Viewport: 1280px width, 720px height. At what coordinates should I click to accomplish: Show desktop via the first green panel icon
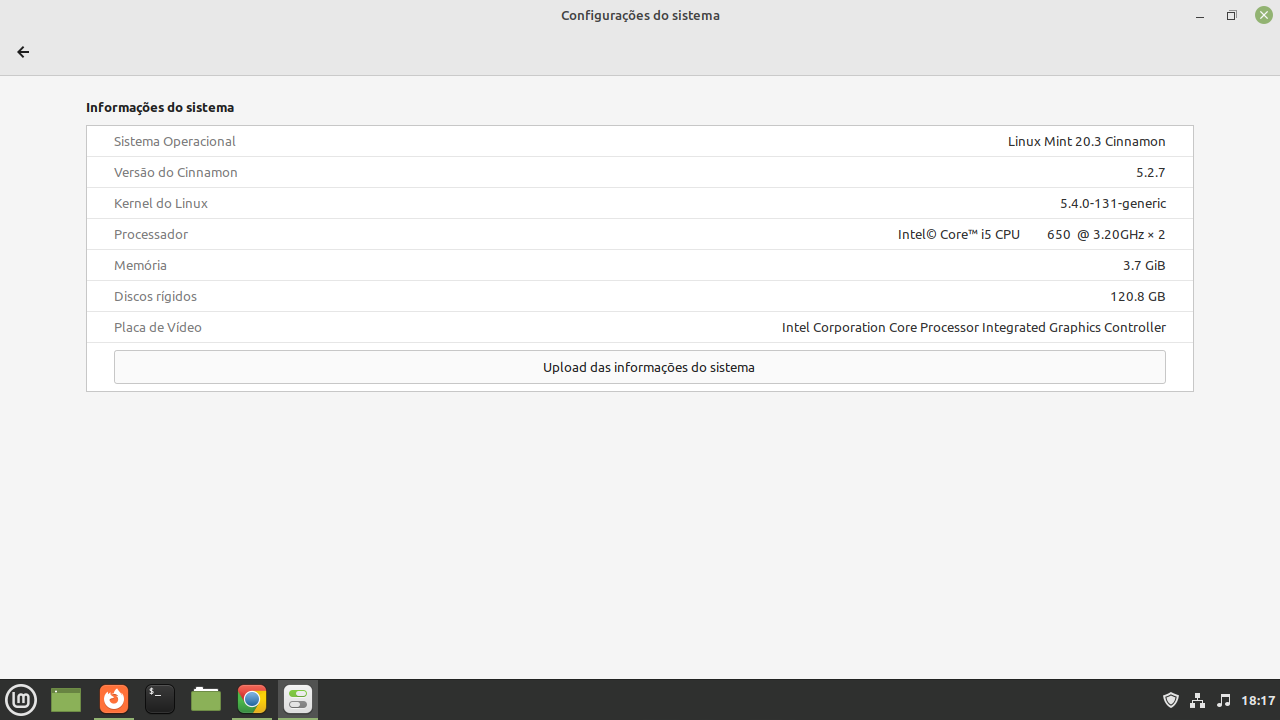coord(66,699)
